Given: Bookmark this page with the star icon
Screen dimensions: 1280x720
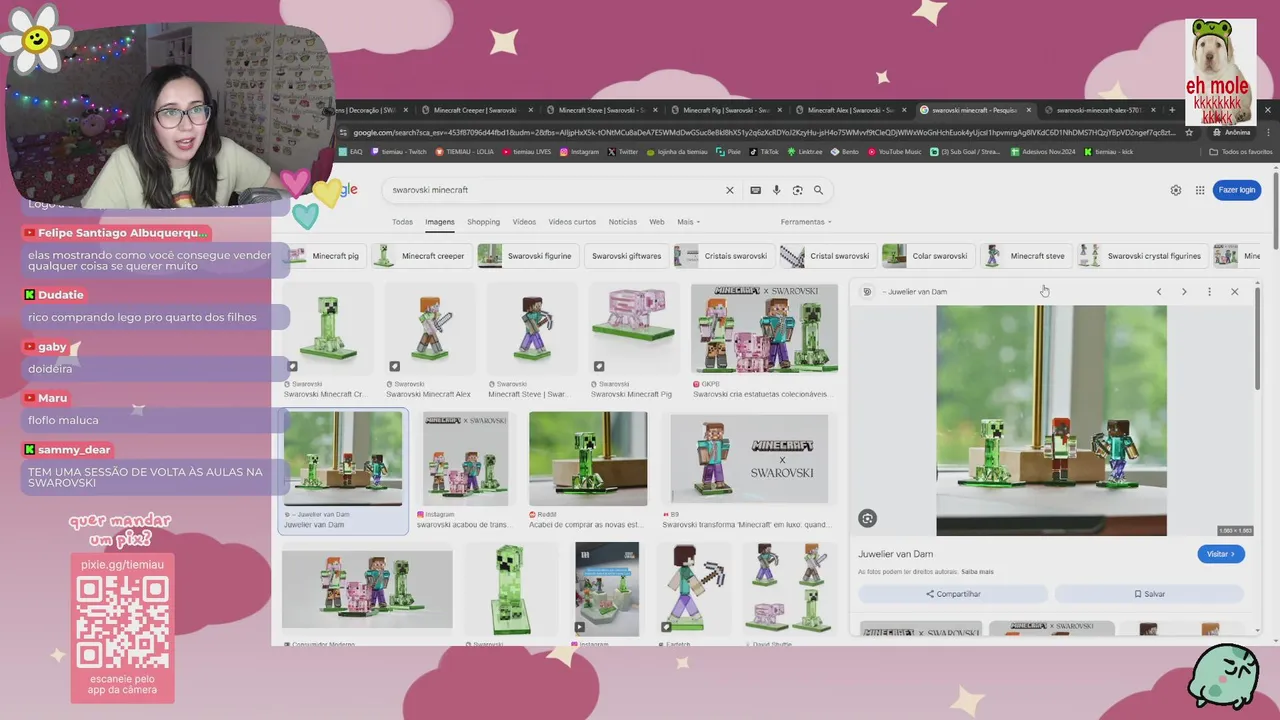Looking at the screenshot, I should (1189, 132).
